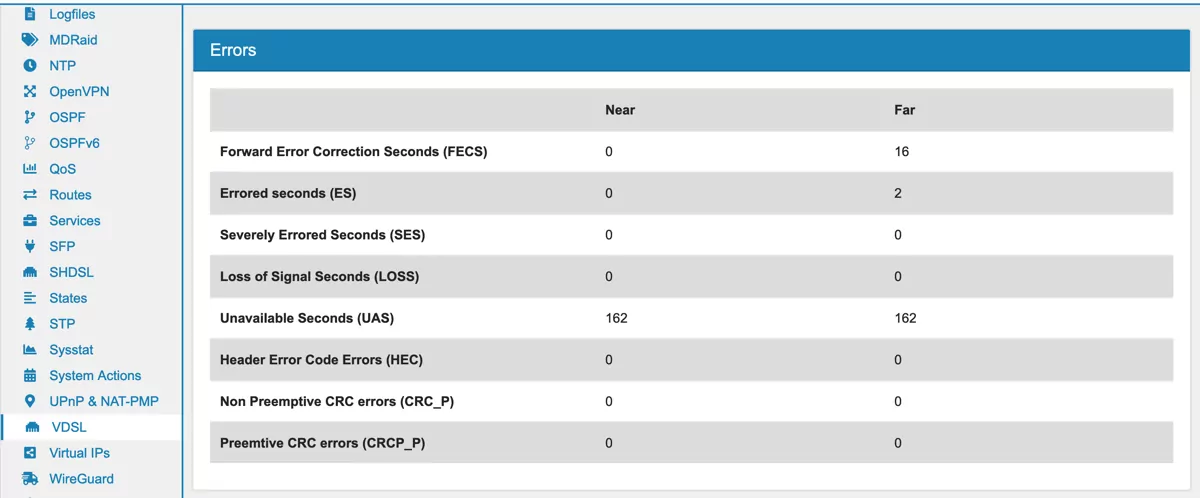Click Loss of Signal Seconds (LOSS) label
Screen dimensions: 1200x498
click(x=319, y=276)
